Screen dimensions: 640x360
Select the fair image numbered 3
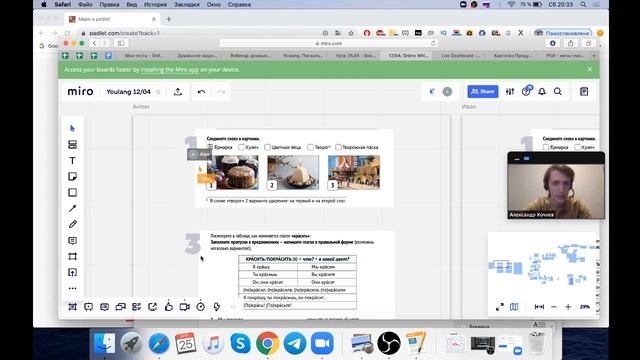(x=353, y=172)
